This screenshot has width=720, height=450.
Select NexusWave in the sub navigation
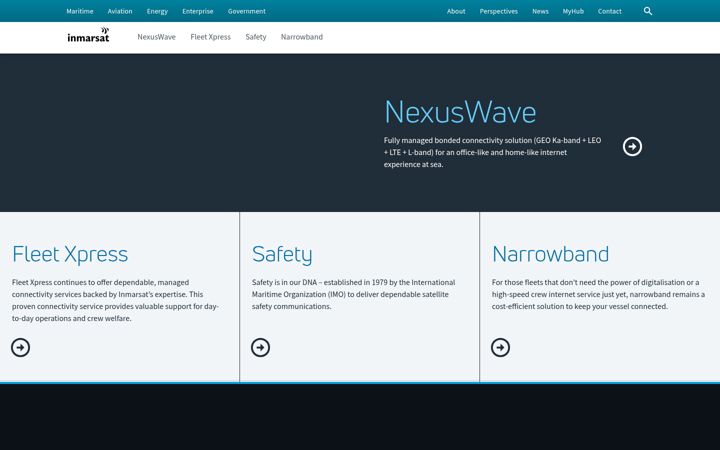(x=157, y=37)
